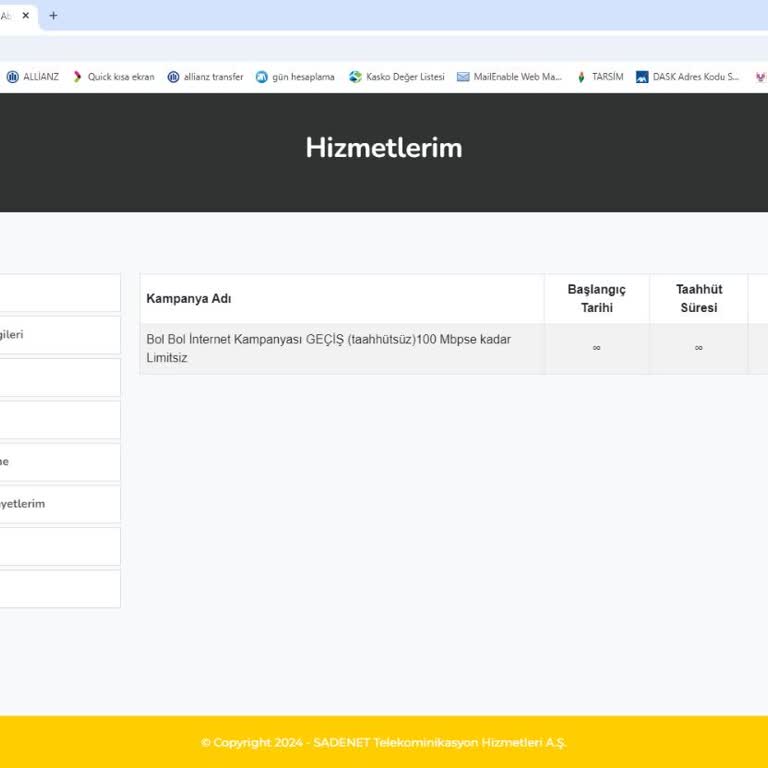The image size is (768, 768).
Task: Click the Hizmetlerim page heading
Action: click(x=384, y=148)
